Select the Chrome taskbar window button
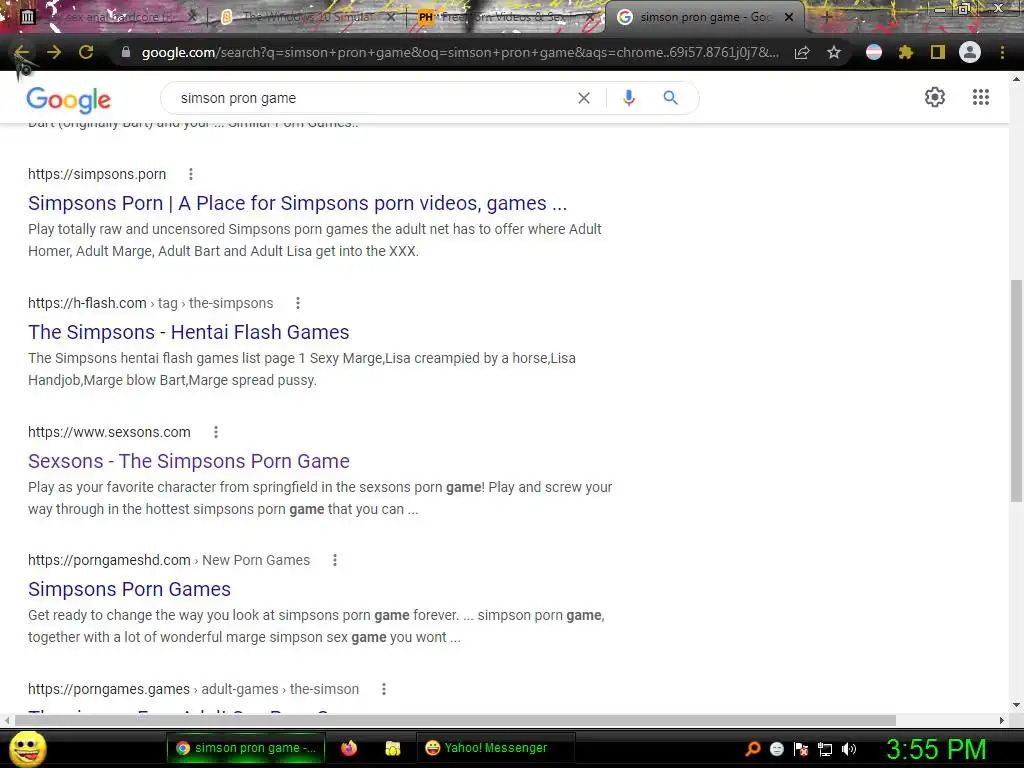 click(x=245, y=748)
